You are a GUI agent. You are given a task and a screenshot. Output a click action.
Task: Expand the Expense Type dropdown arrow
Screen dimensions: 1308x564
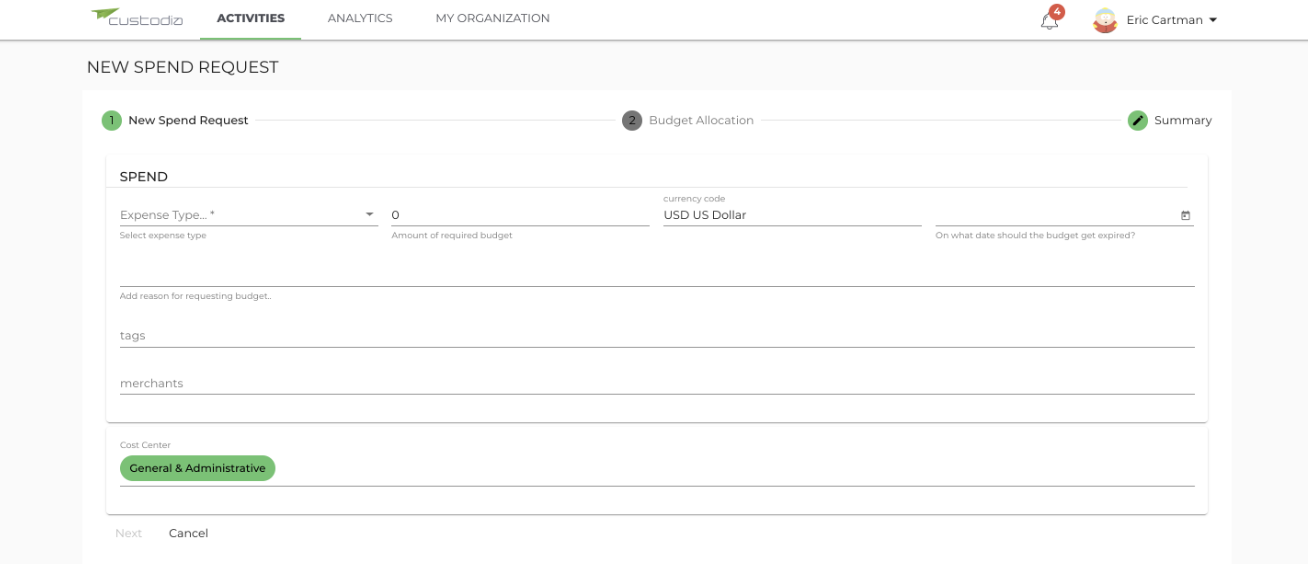point(369,215)
